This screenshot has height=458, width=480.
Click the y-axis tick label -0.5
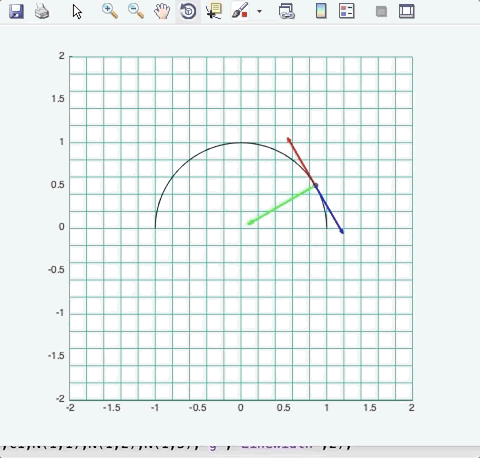(56, 270)
